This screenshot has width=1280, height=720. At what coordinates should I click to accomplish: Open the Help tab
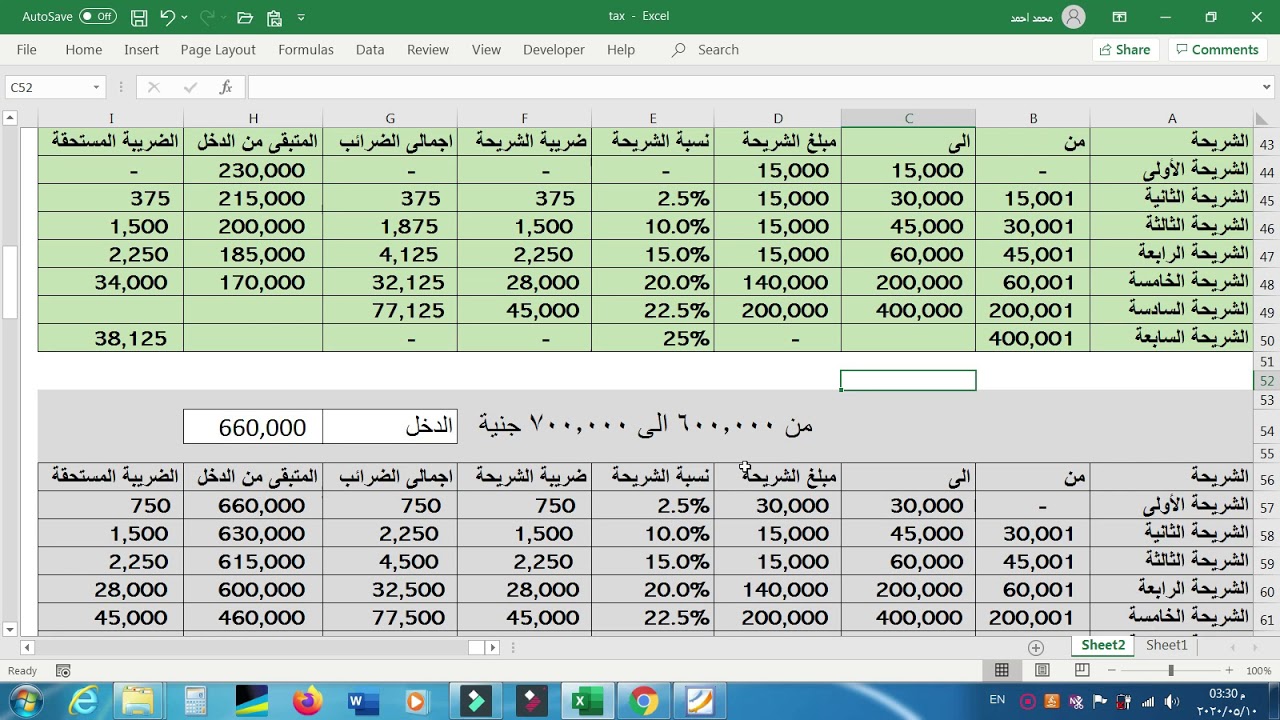tap(621, 49)
